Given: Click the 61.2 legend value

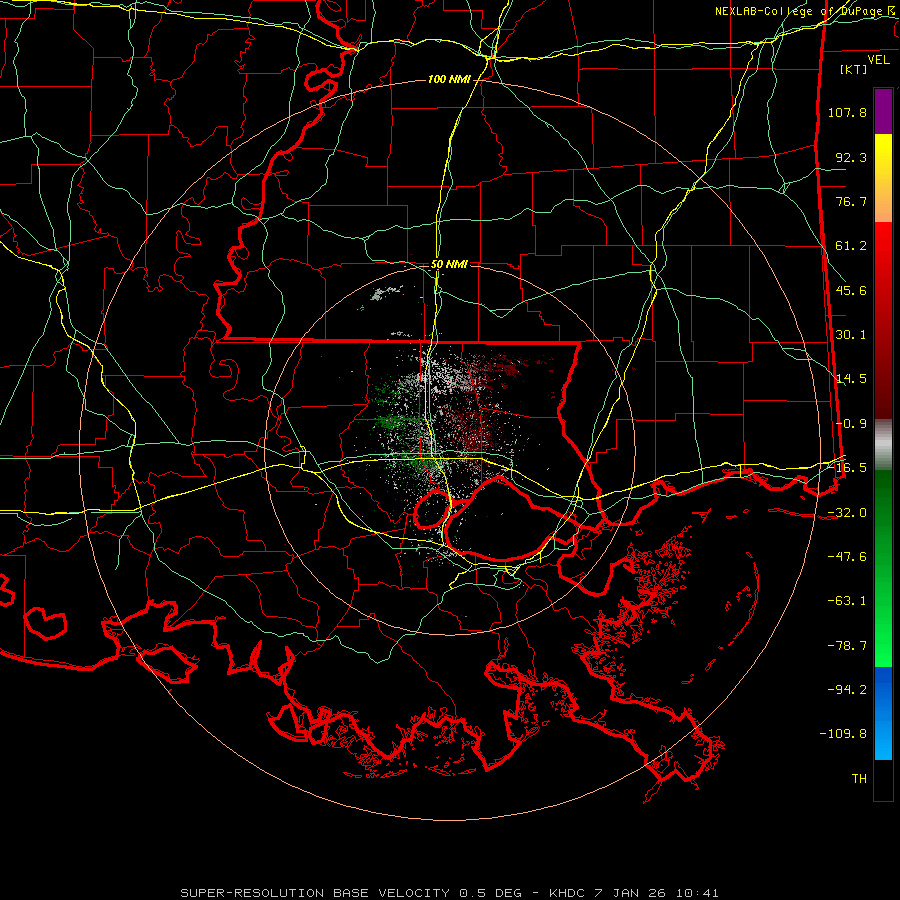Looking at the screenshot, I should (851, 246).
